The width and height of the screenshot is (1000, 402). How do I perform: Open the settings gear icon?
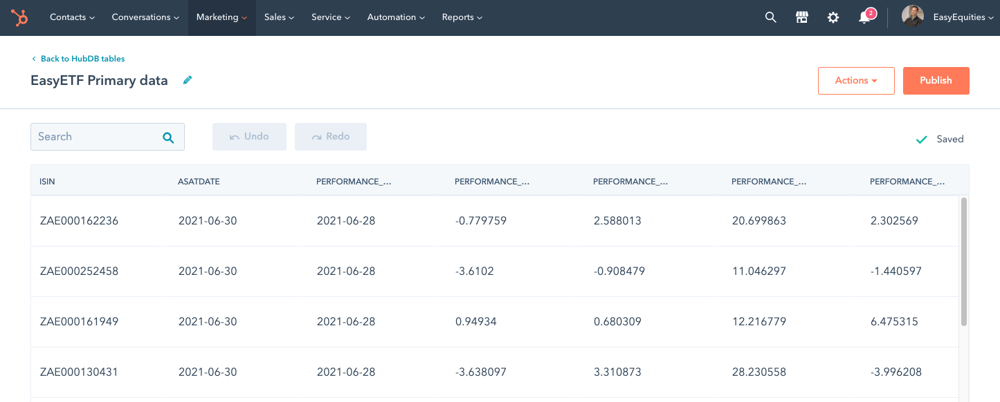833,18
